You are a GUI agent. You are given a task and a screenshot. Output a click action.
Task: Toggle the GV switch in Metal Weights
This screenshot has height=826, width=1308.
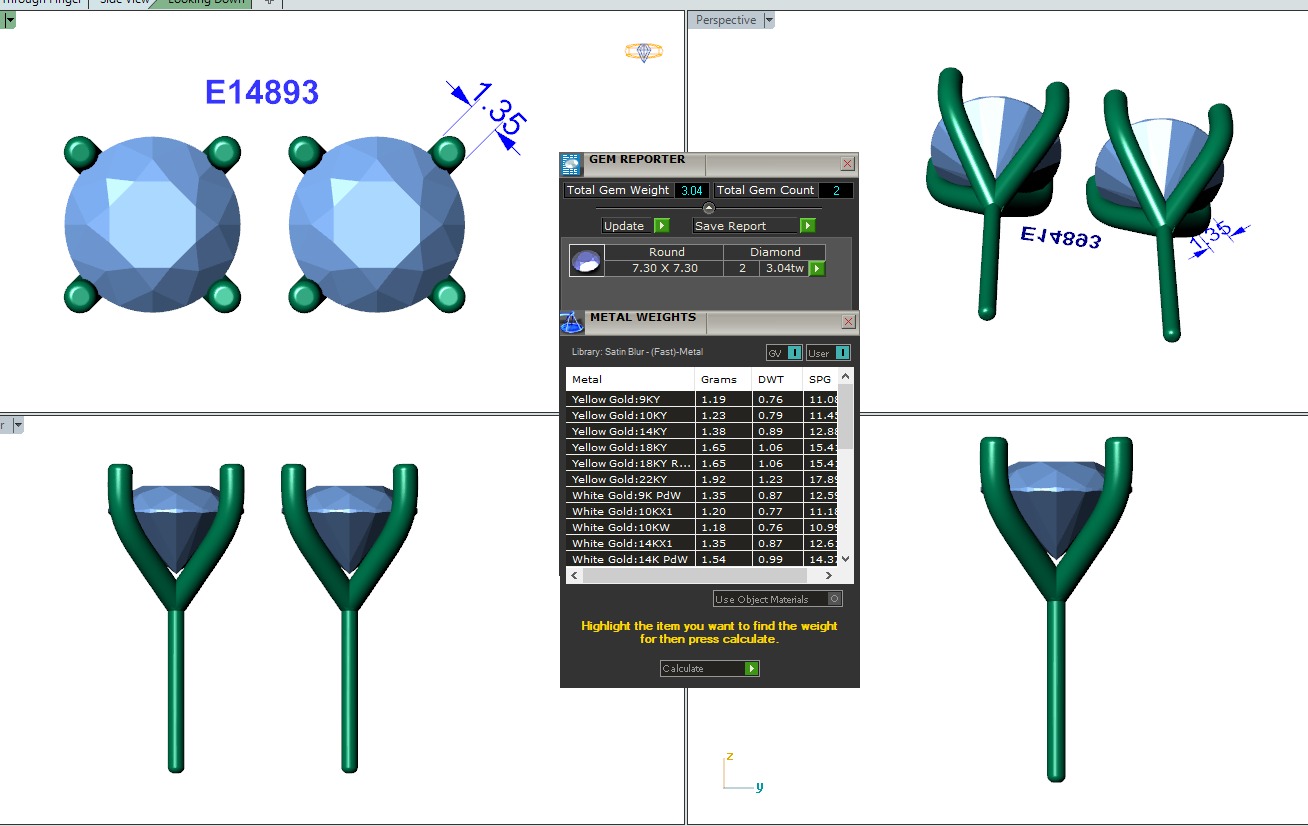(x=784, y=352)
